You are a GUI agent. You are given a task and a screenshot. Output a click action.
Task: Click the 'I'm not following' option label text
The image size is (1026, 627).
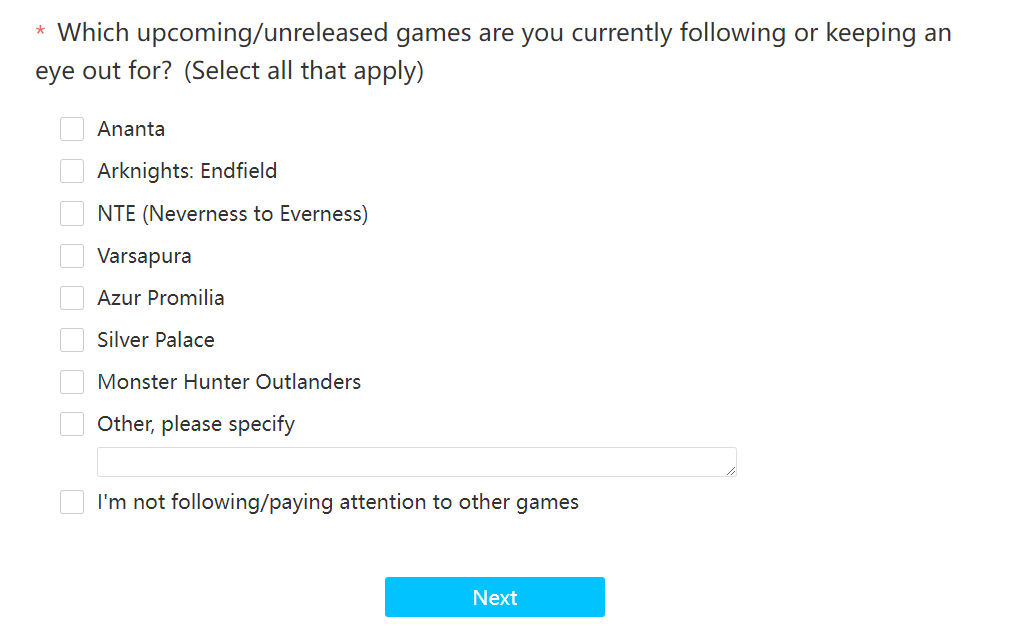click(338, 503)
